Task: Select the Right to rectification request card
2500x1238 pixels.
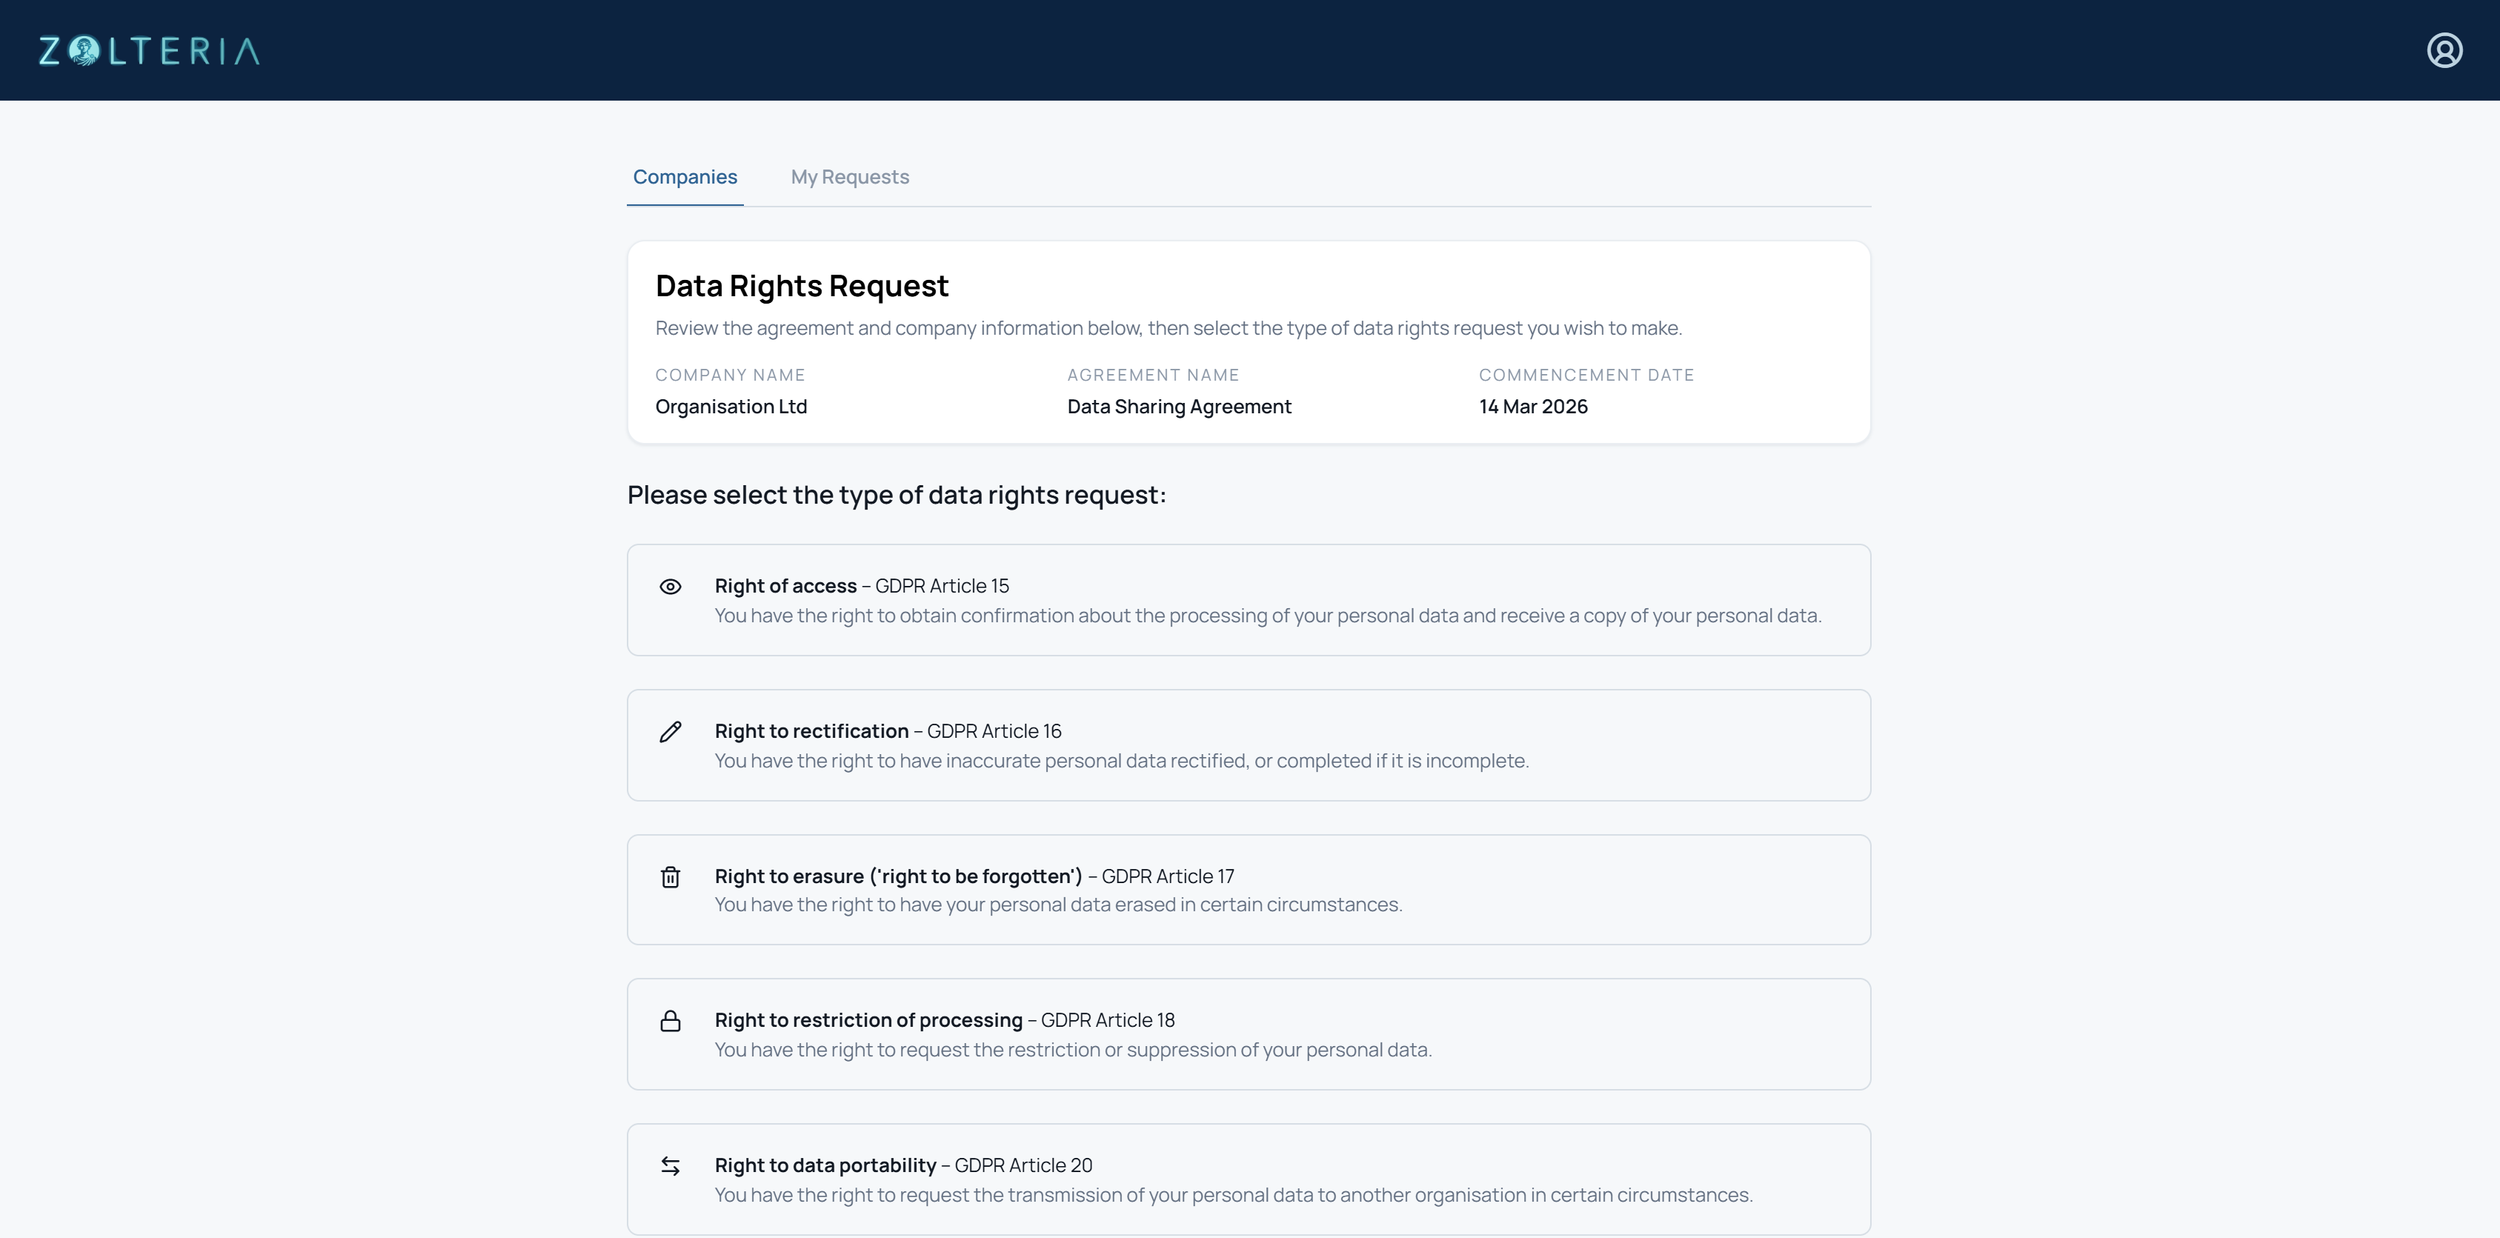Action: (1248, 745)
